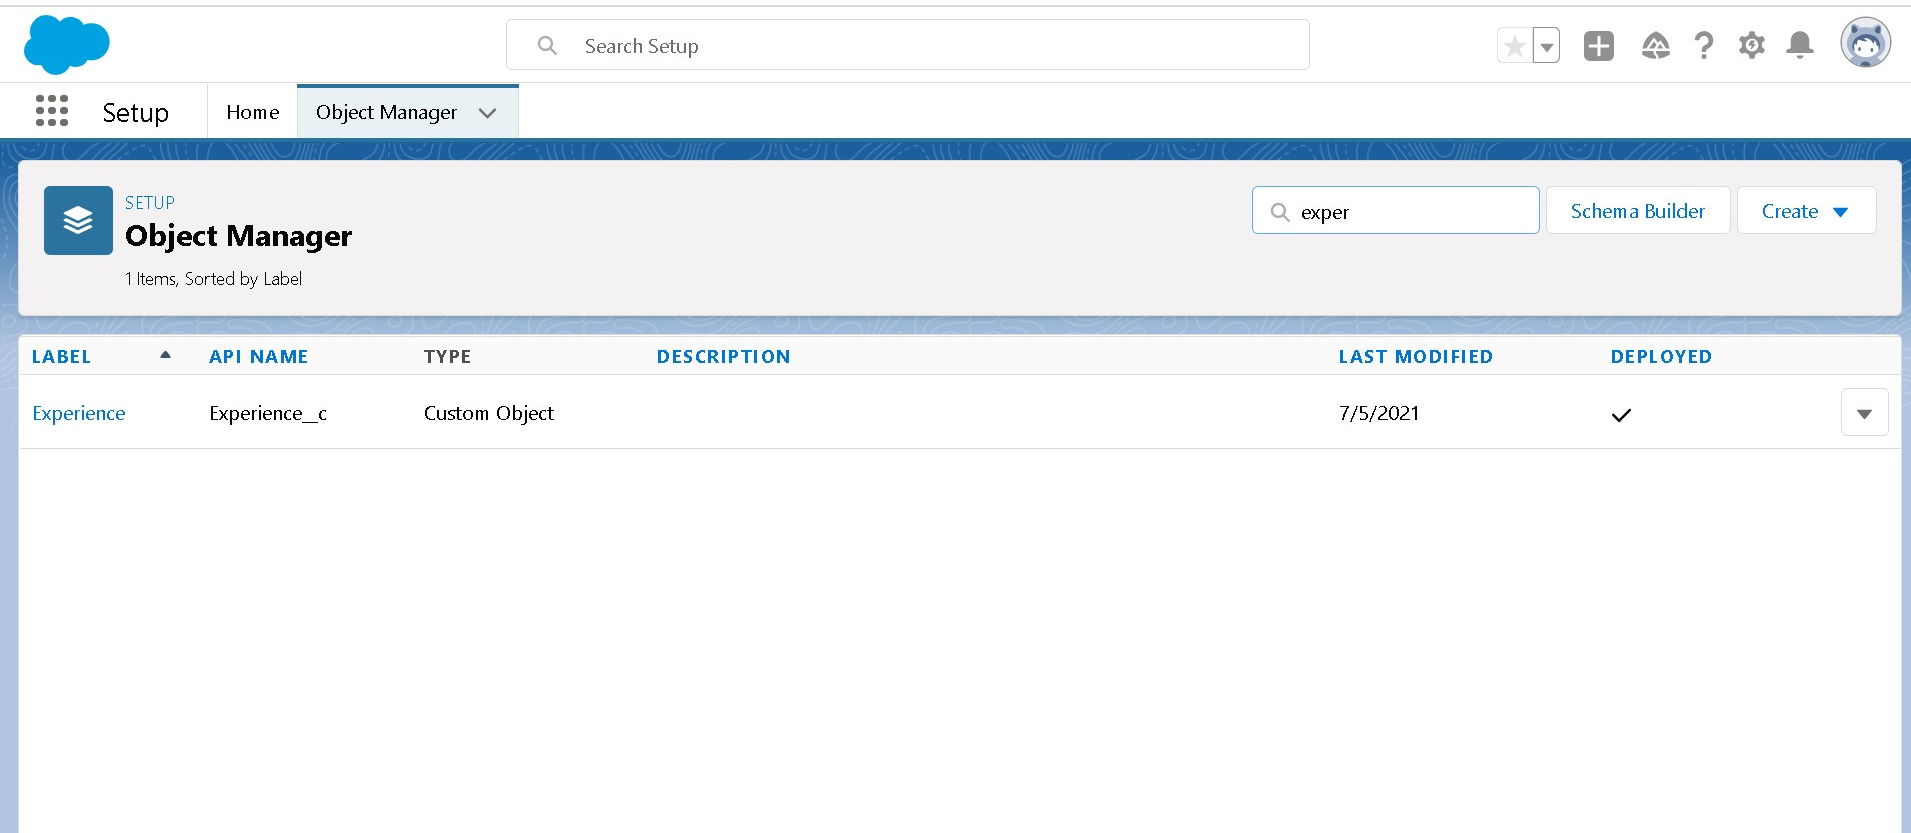This screenshot has width=1911, height=833.
Task: Open the App Launcher grid icon
Action: pyautogui.click(x=52, y=111)
